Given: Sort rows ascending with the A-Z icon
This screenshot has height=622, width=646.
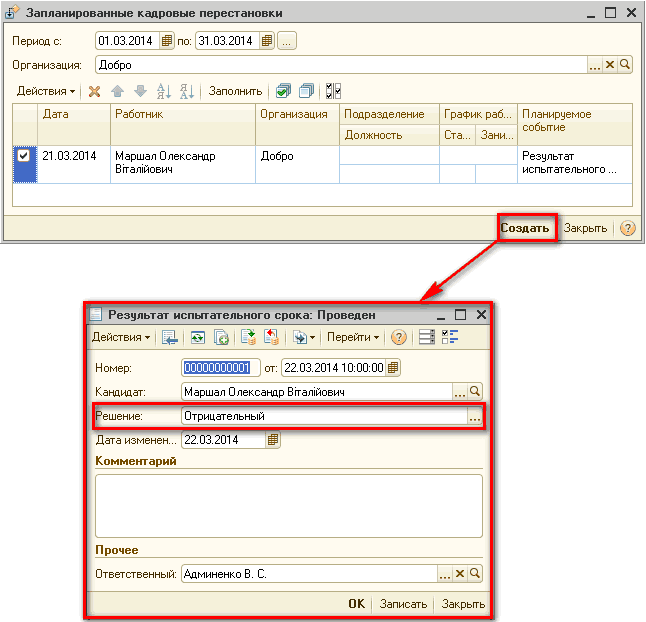Looking at the screenshot, I should tap(165, 91).
